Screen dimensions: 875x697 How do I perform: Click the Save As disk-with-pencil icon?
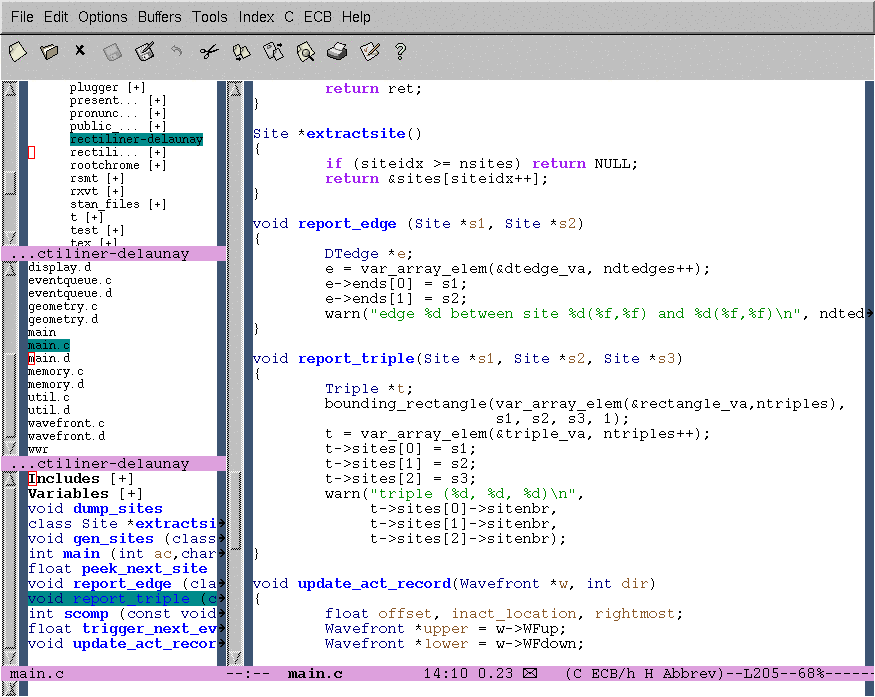[145, 51]
